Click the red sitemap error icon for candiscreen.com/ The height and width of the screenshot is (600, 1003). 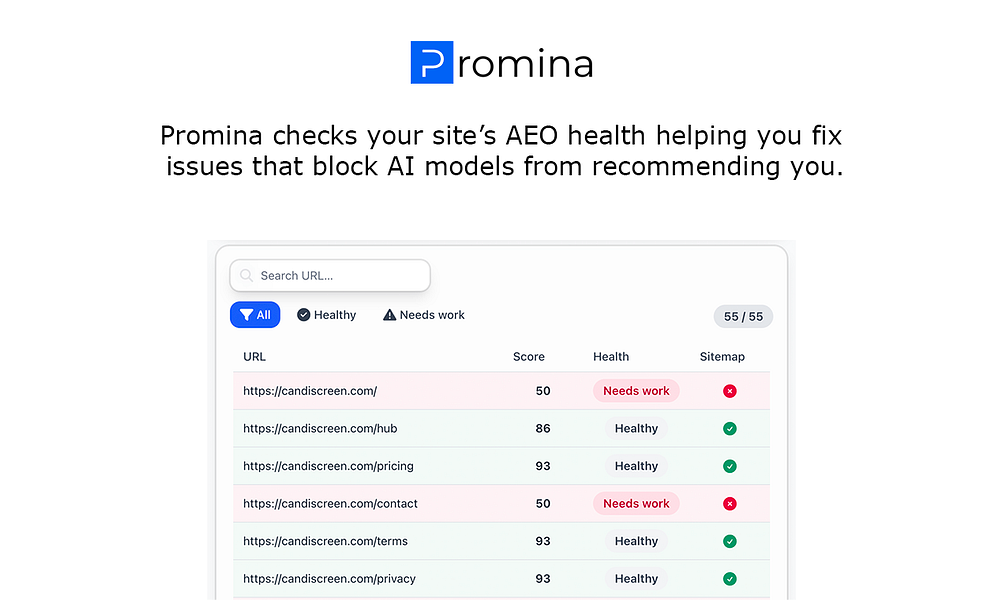click(x=729, y=391)
